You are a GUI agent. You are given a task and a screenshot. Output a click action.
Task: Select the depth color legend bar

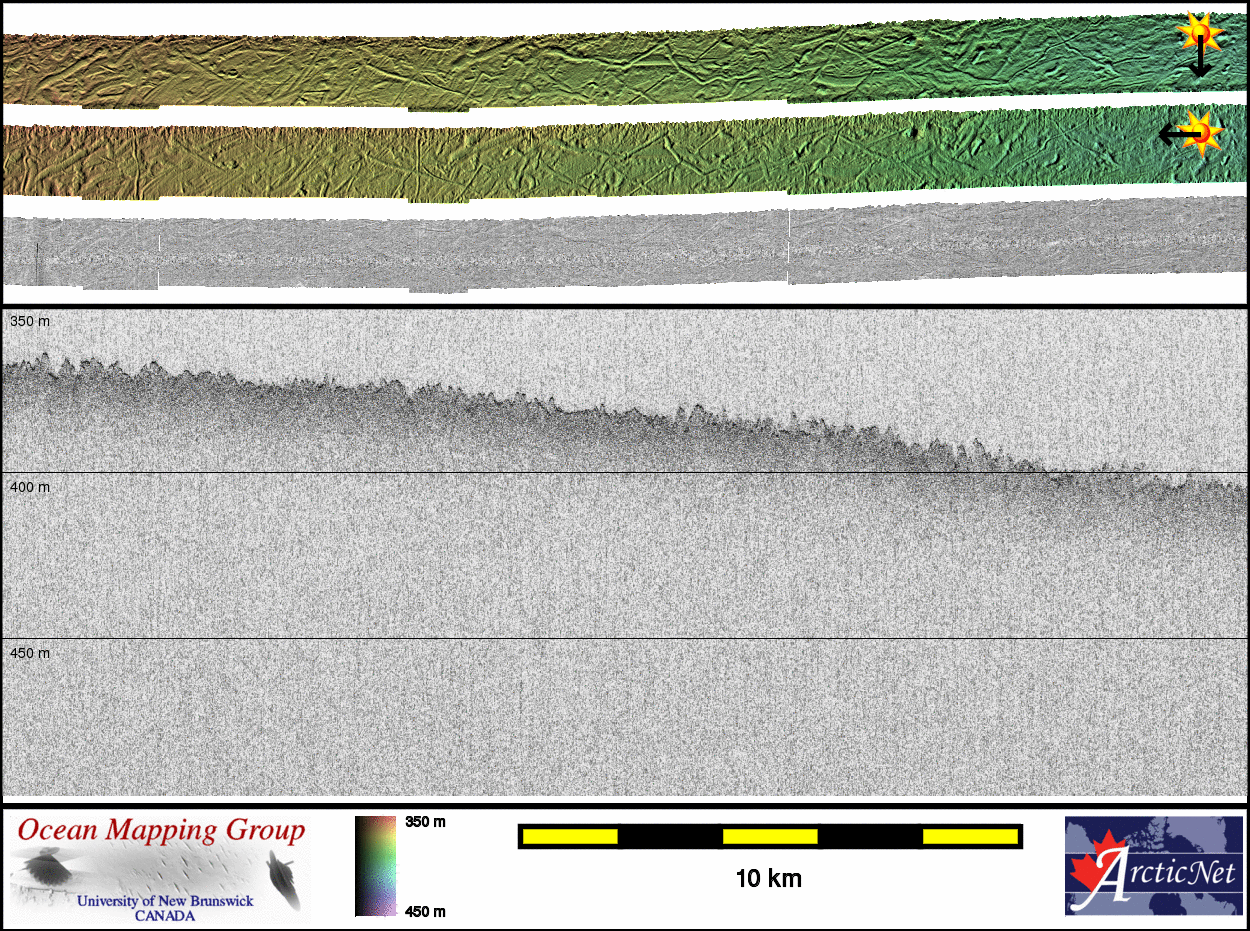tap(375, 866)
